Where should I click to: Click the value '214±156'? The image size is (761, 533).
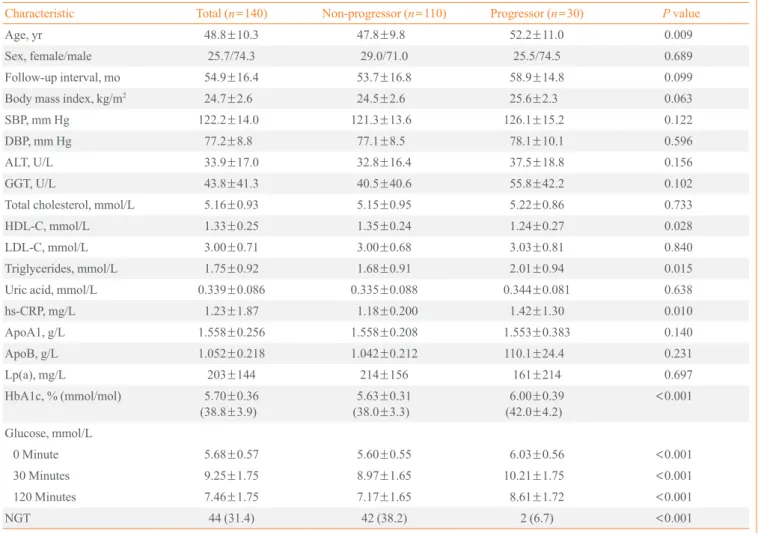[384, 375]
